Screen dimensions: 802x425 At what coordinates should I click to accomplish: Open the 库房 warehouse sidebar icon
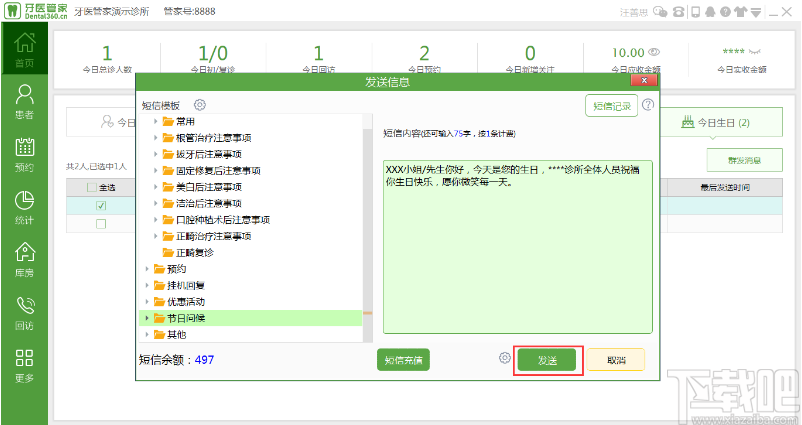[25, 260]
